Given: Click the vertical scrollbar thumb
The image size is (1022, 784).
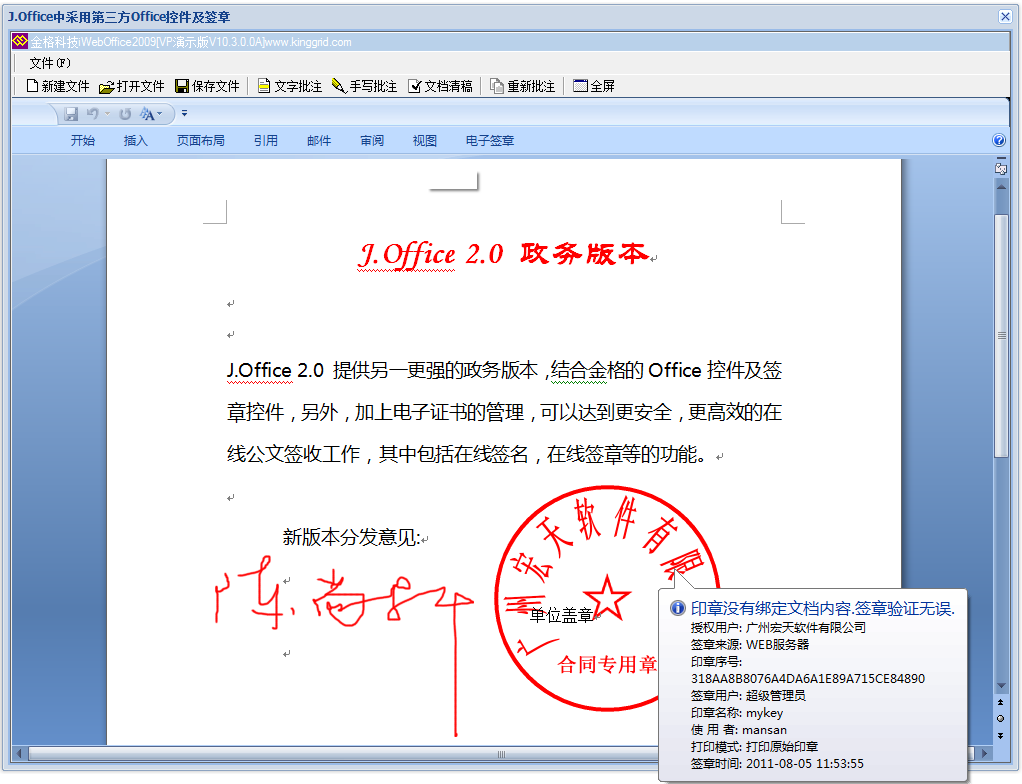Looking at the screenshot, I should [1001, 335].
